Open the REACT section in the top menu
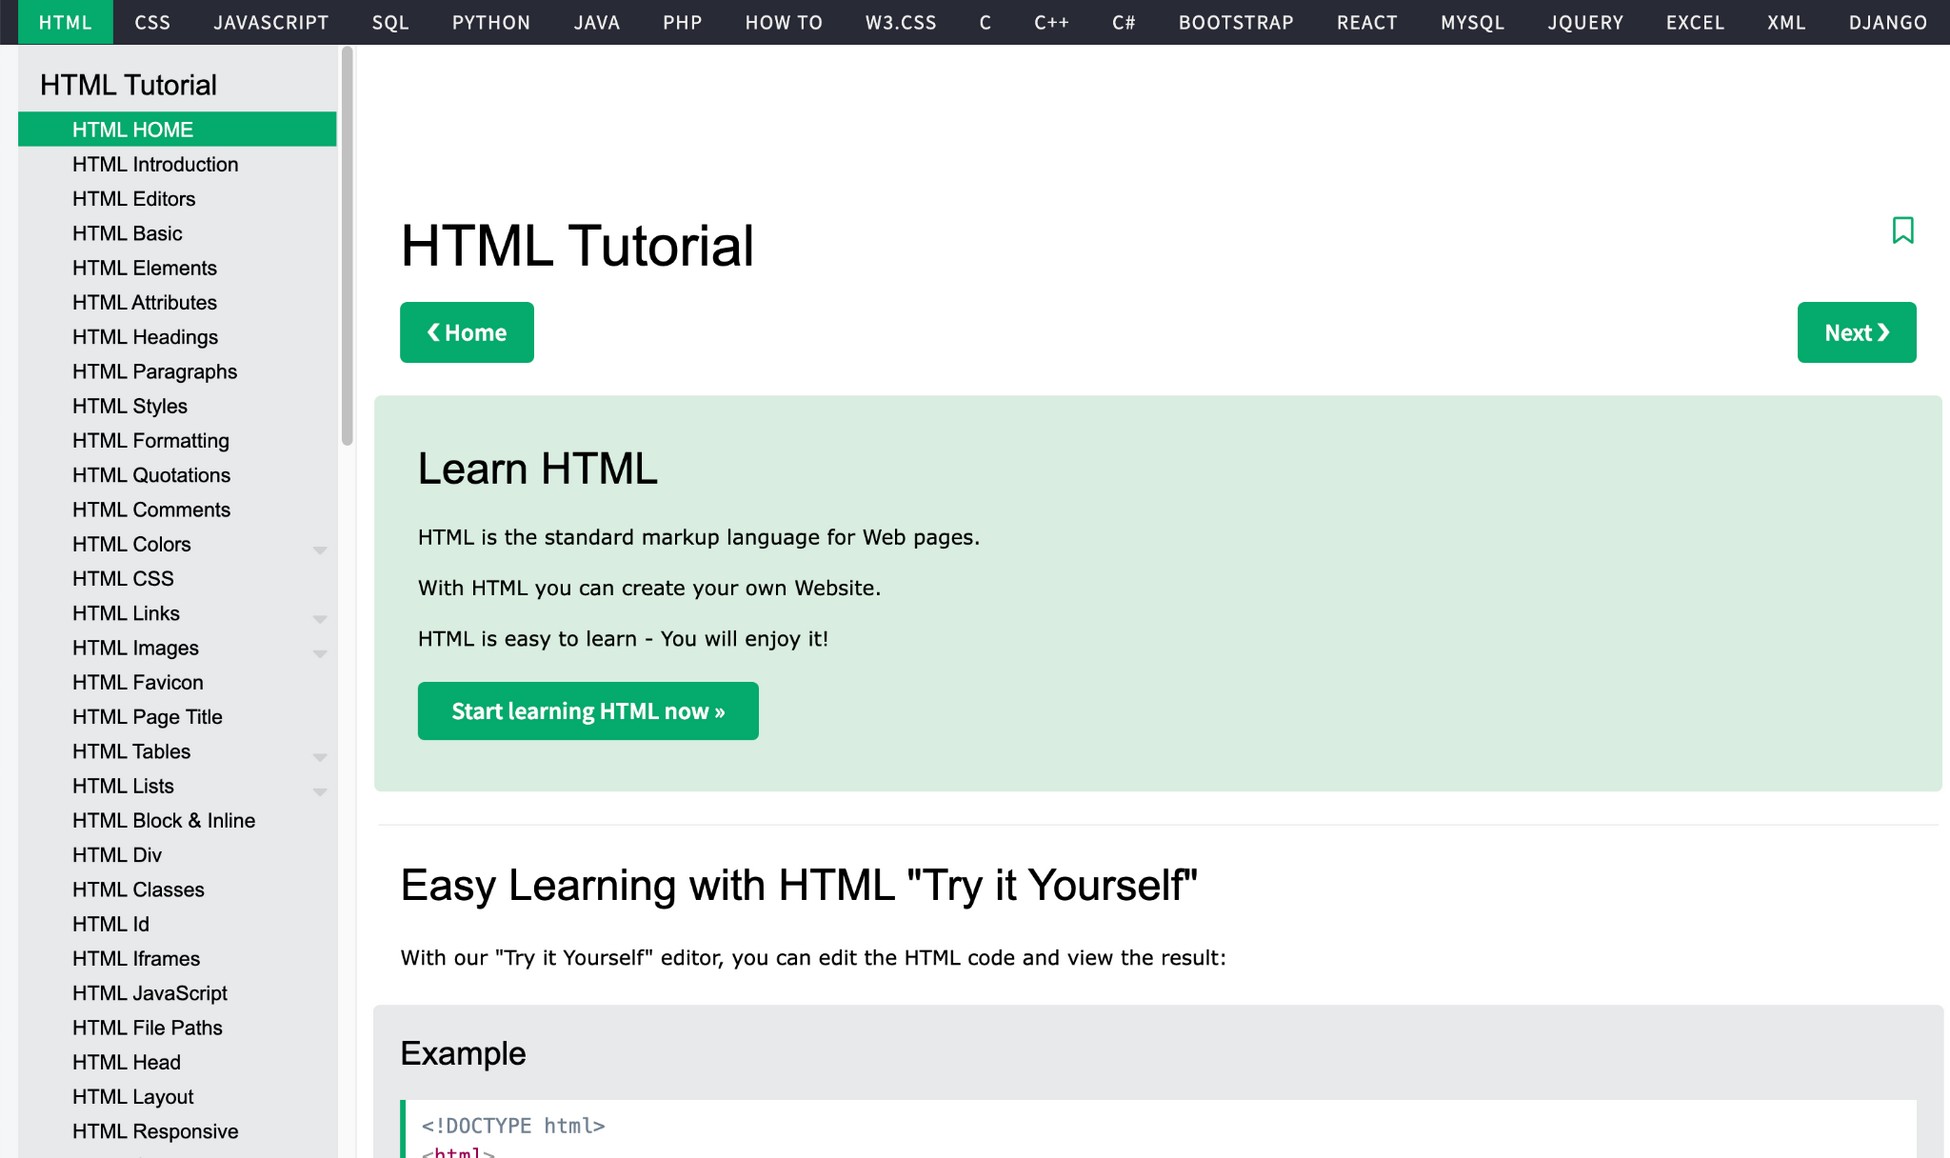 pos(1366,22)
